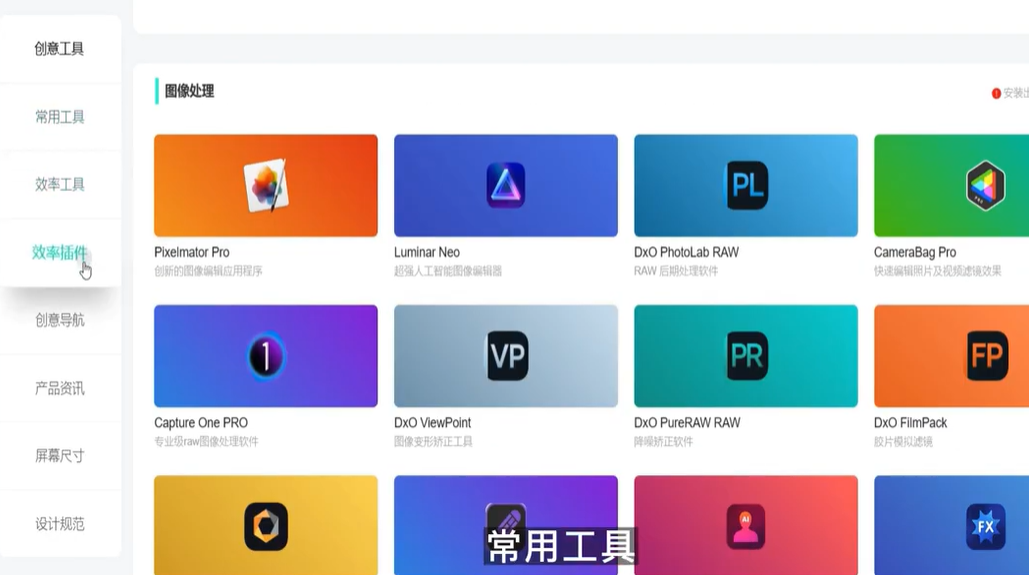Open the DxO FilmPack title link
The width and height of the screenshot is (1029, 575).
click(910, 423)
